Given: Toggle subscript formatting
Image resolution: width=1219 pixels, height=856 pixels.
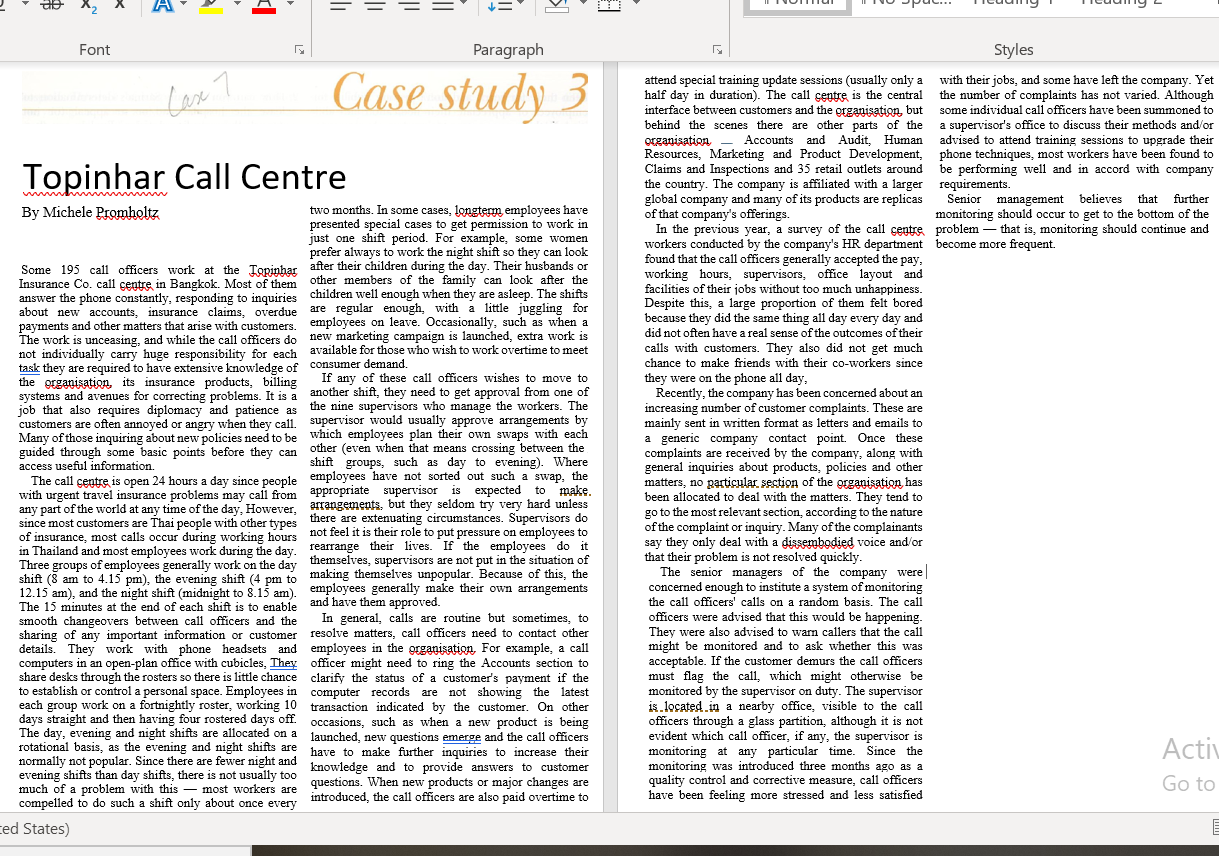Looking at the screenshot, I should 88,5.
